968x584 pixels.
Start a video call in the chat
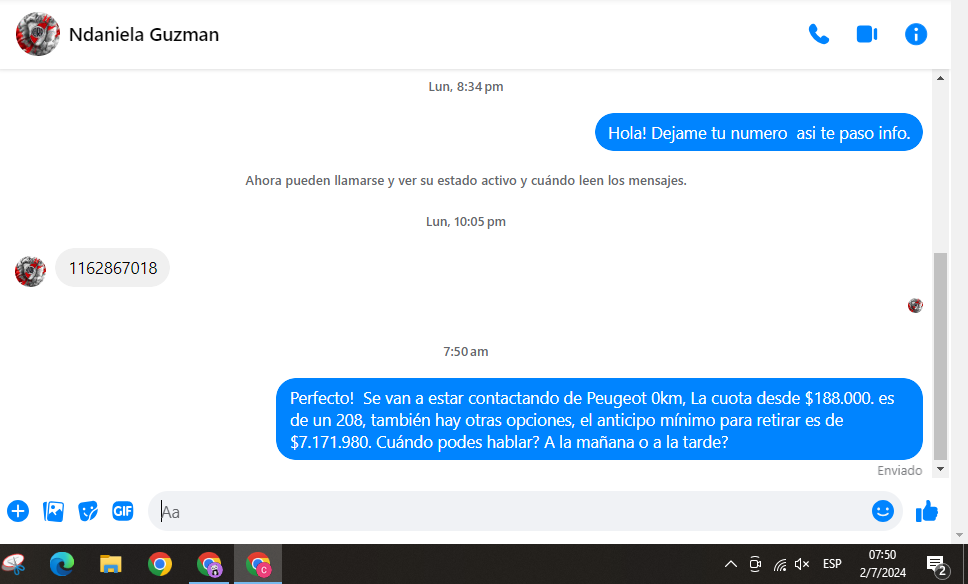click(x=866, y=34)
